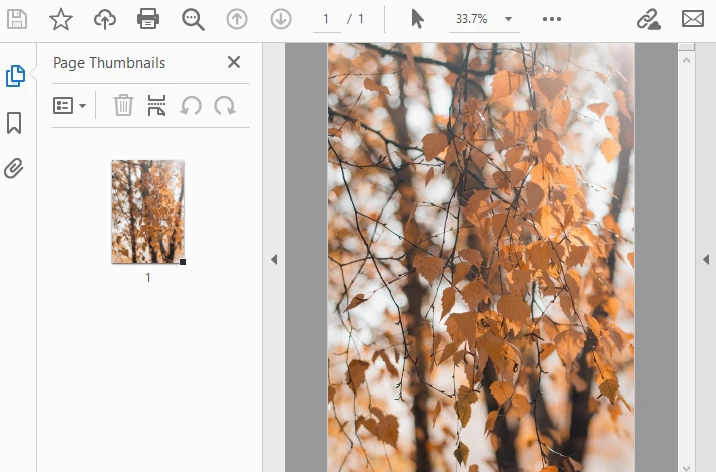Upload file to cloud icon
Image resolution: width=716 pixels, height=472 pixels.
pos(105,19)
